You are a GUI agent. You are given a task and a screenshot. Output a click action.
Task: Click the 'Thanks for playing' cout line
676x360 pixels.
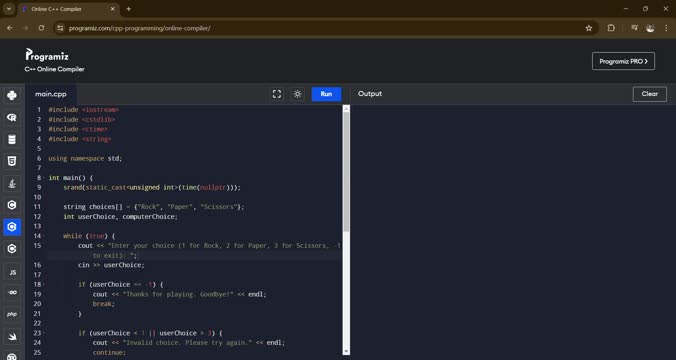[x=179, y=294]
